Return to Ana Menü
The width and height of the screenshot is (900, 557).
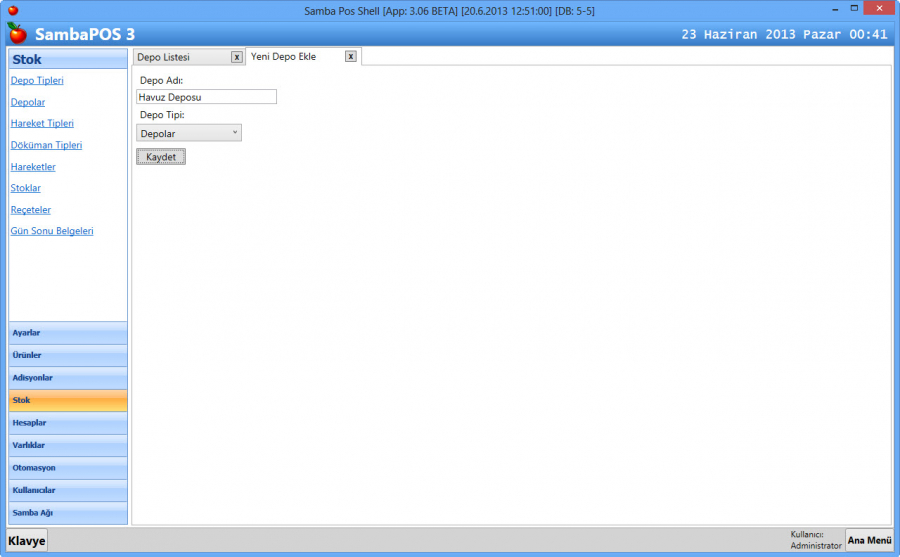point(869,540)
